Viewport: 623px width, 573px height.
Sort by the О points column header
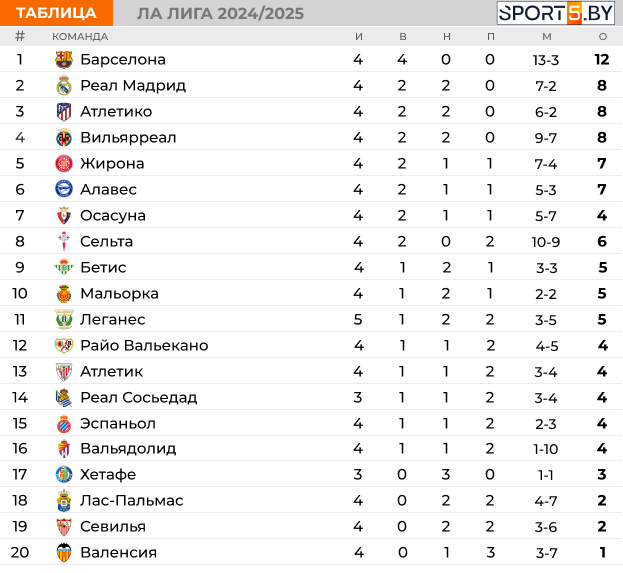tap(603, 37)
